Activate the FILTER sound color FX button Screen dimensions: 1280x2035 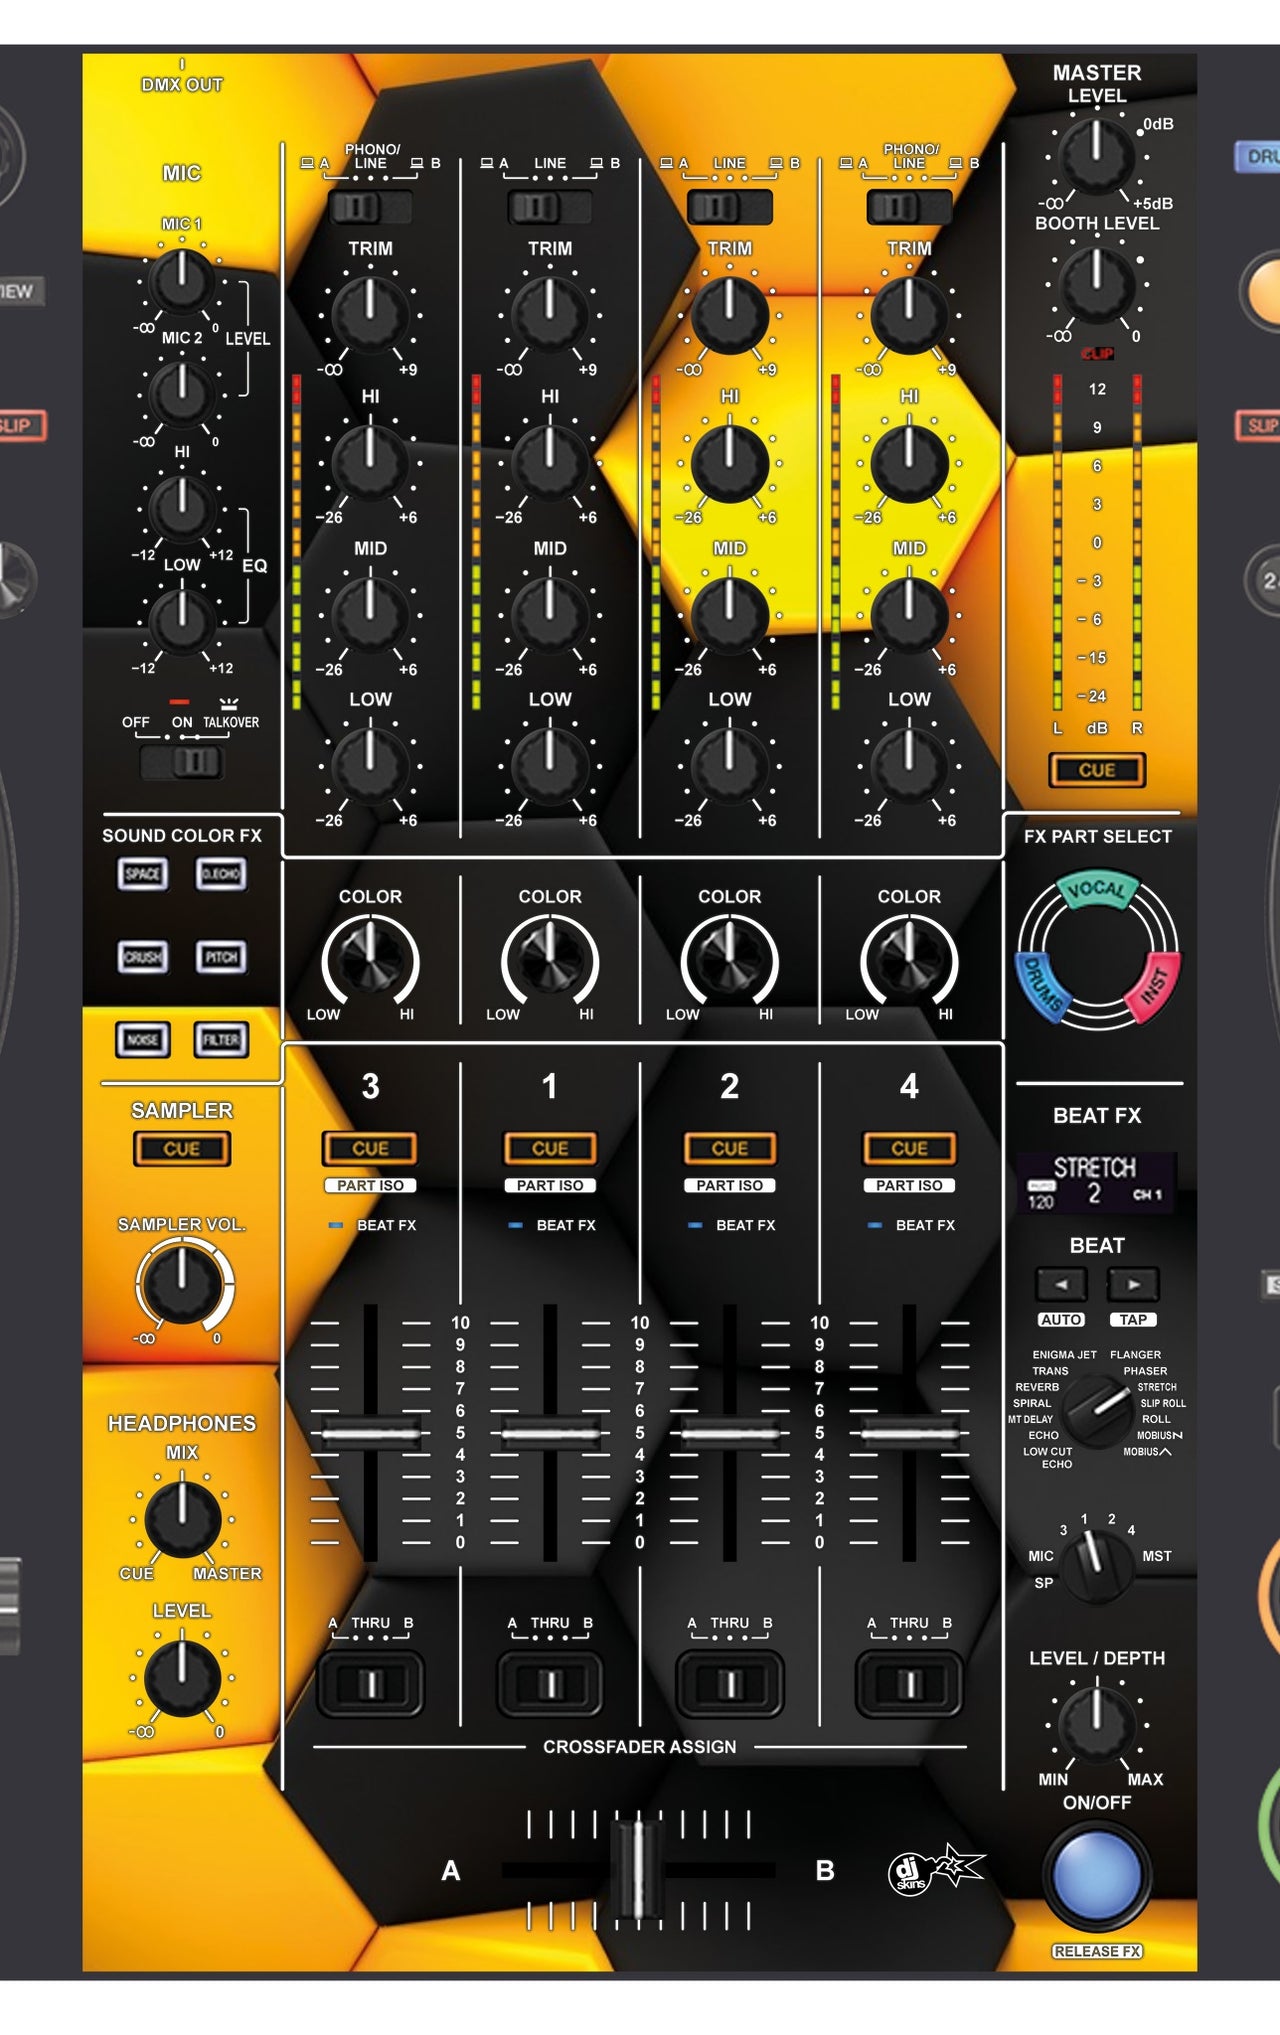point(221,1040)
